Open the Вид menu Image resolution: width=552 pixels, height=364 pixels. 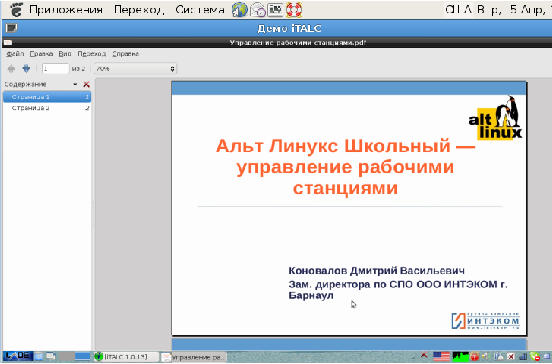coord(65,54)
